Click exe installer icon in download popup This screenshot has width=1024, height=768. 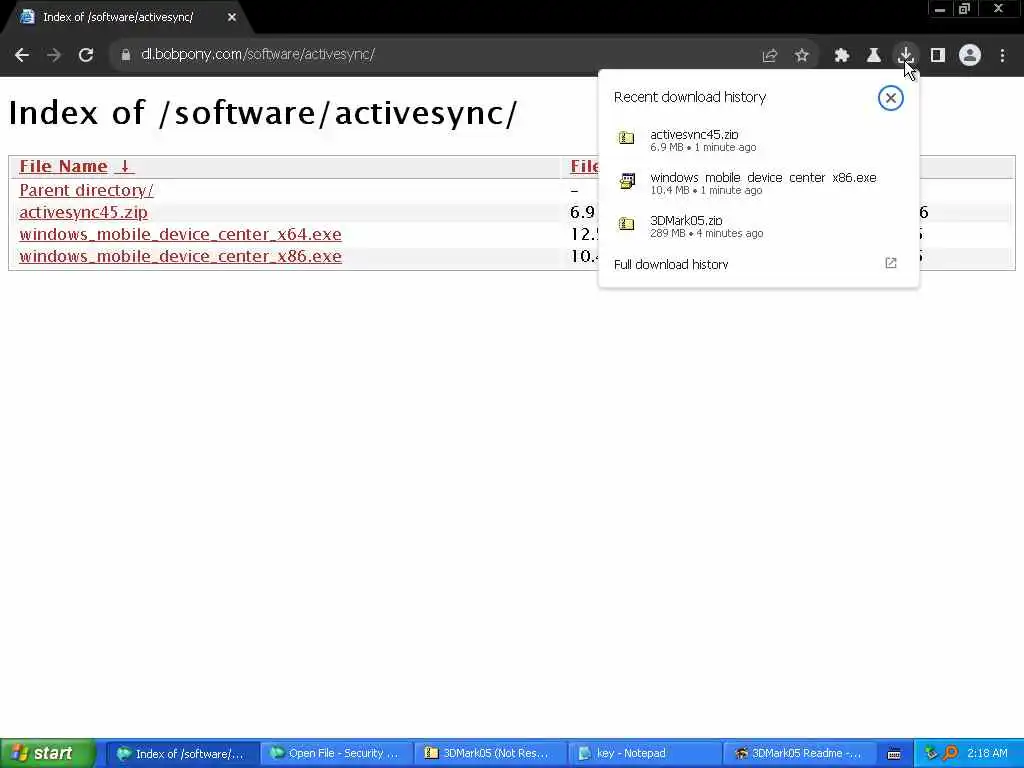coord(627,181)
